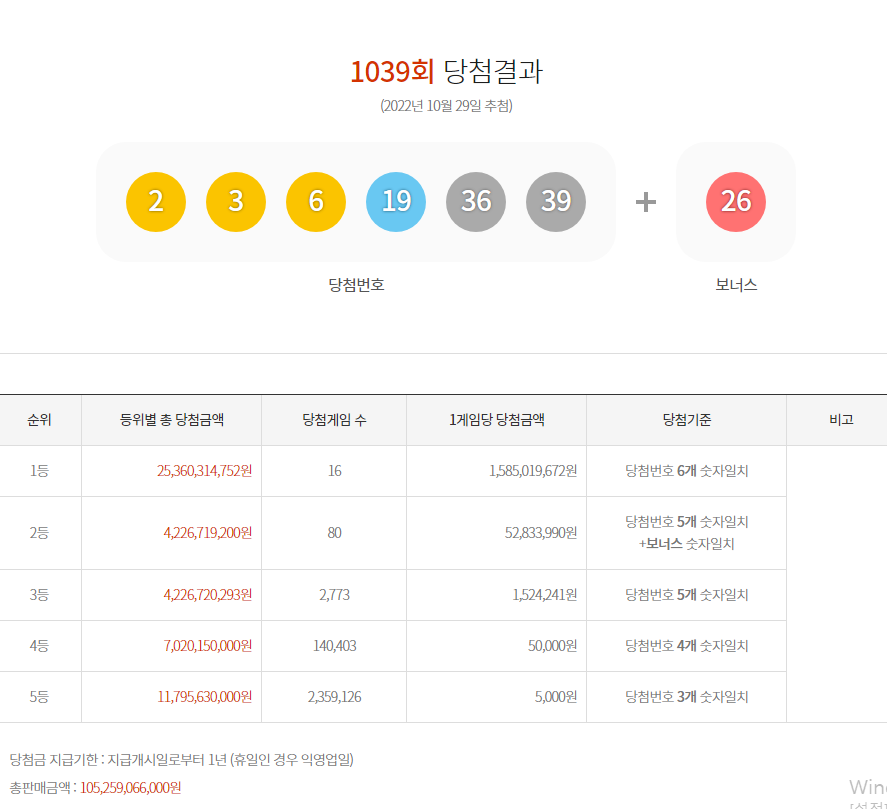Click the 1039회 당첨결과 heading
Image resolution: width=887 pixels, height=809 pixels.
pos(446,72)
